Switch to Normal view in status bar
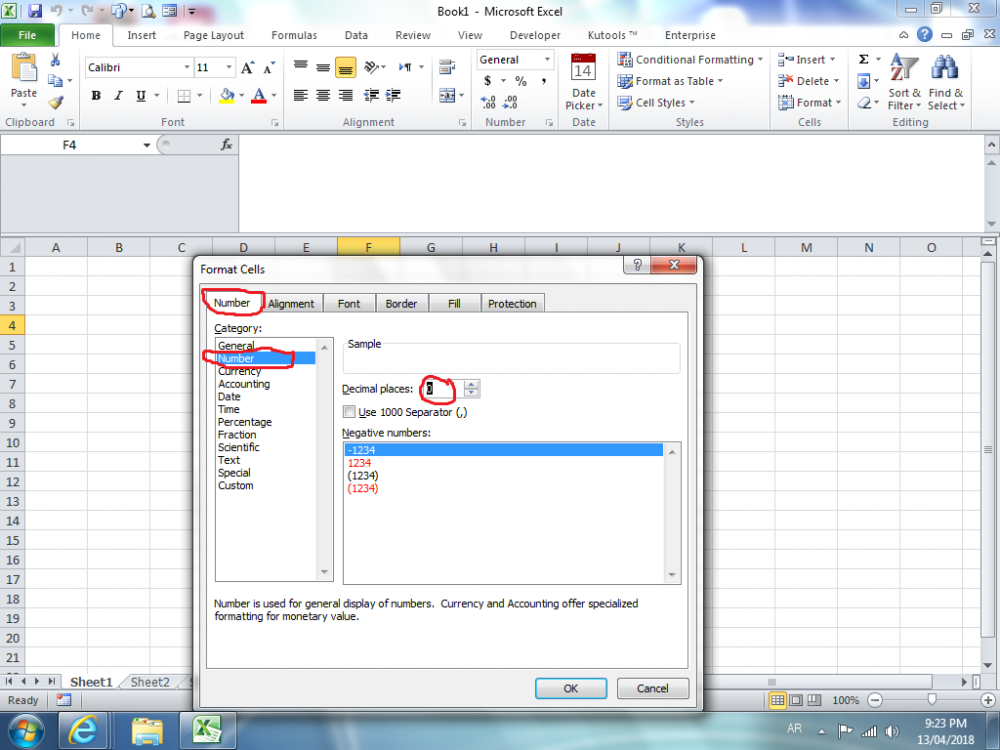1000x750 pixels. coord(777,700)
